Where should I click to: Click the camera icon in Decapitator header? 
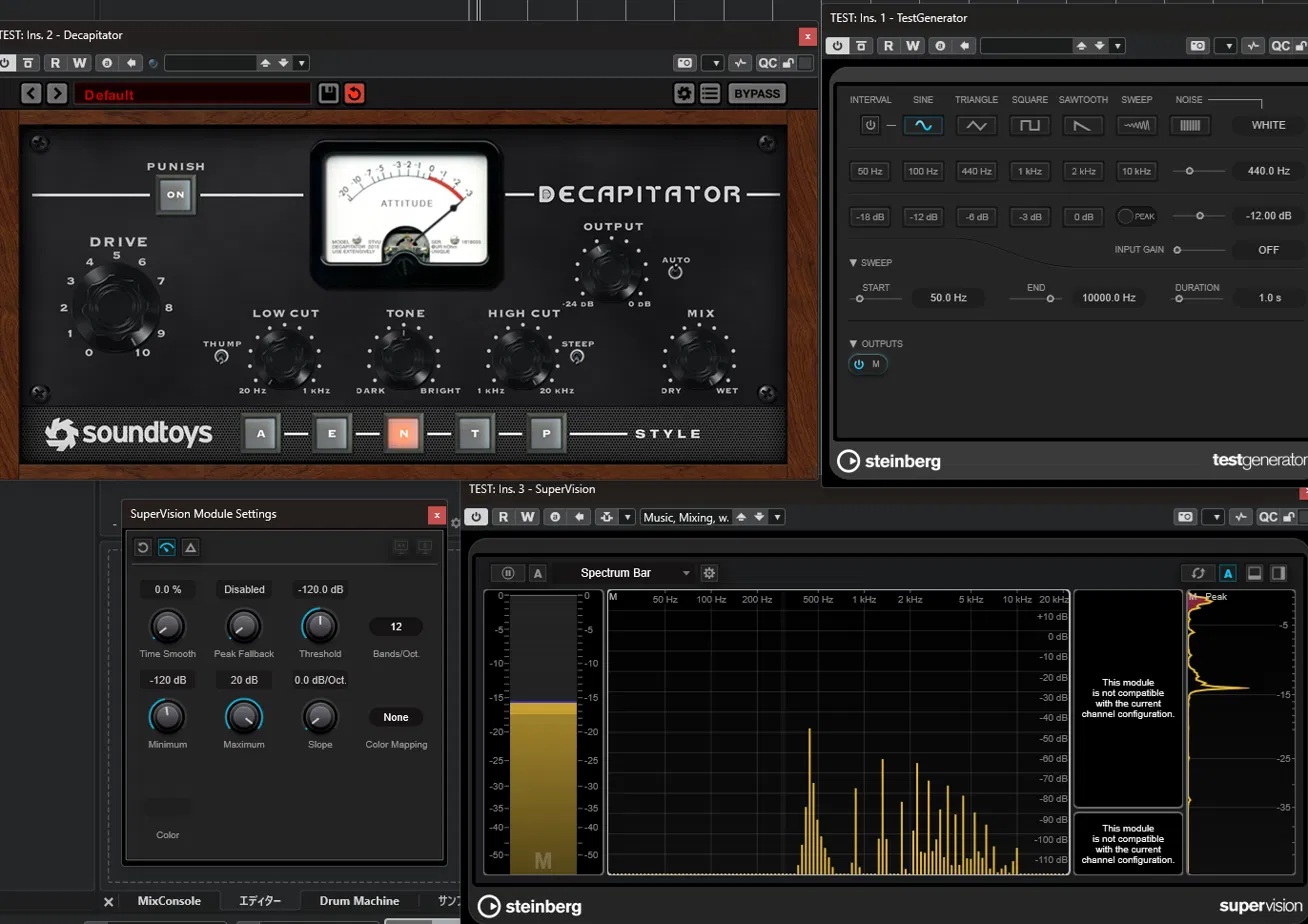coord(685,63)
